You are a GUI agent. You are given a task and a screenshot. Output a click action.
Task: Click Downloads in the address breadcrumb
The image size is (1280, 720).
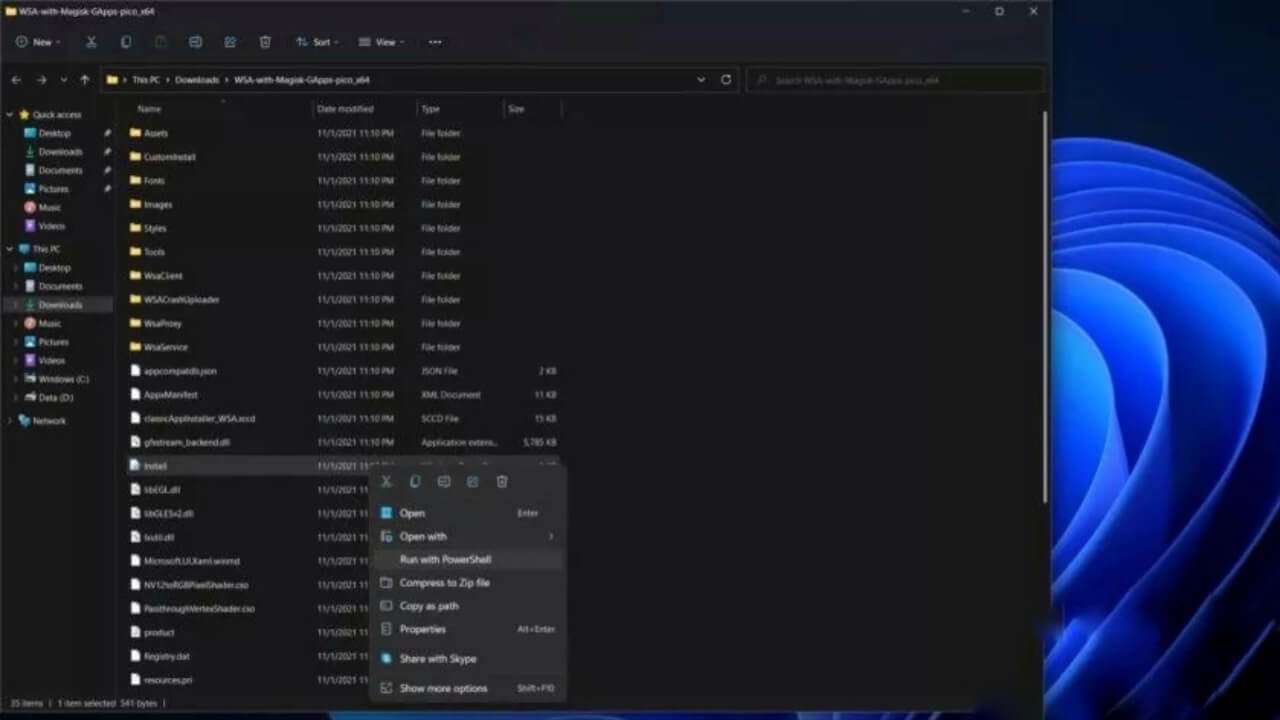click(x=197, y=80)
